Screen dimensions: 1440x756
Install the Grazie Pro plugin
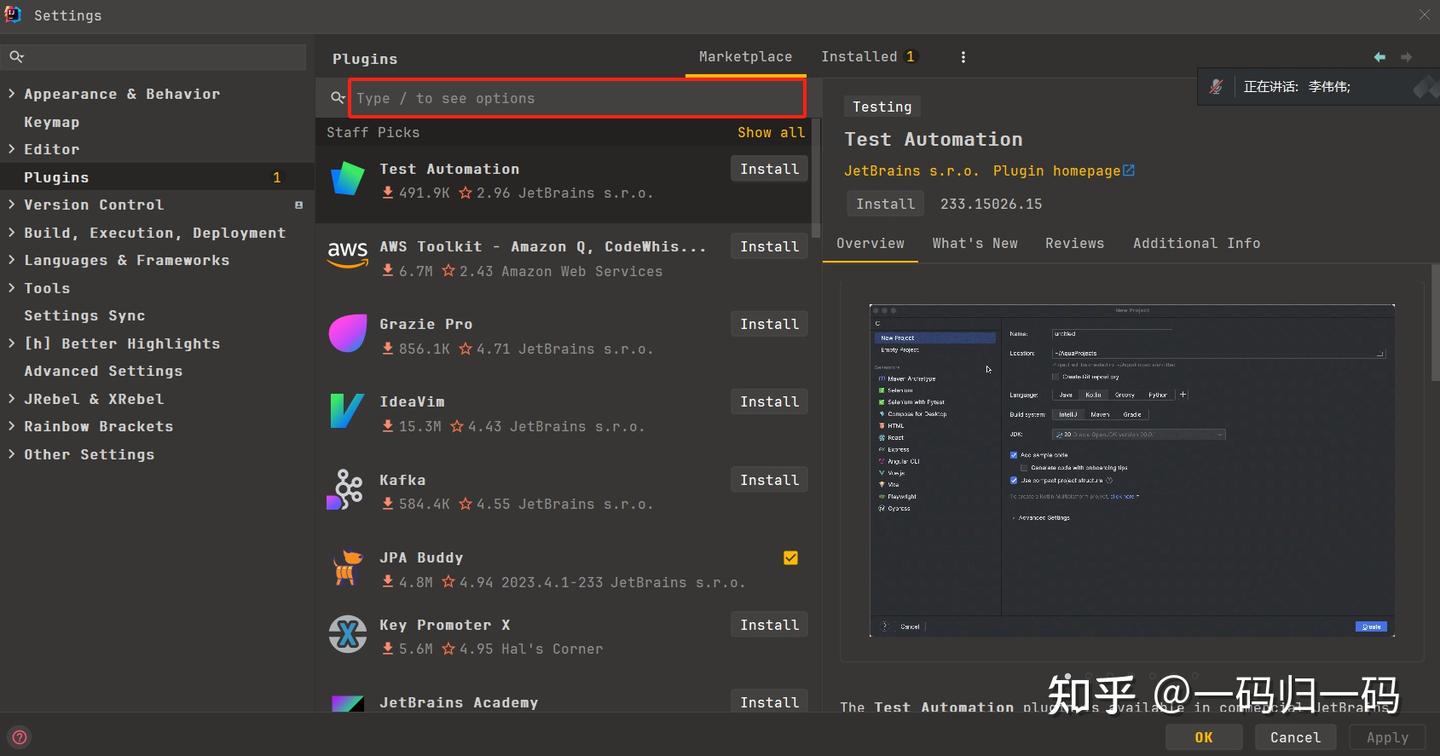click(x=769, y=324)
